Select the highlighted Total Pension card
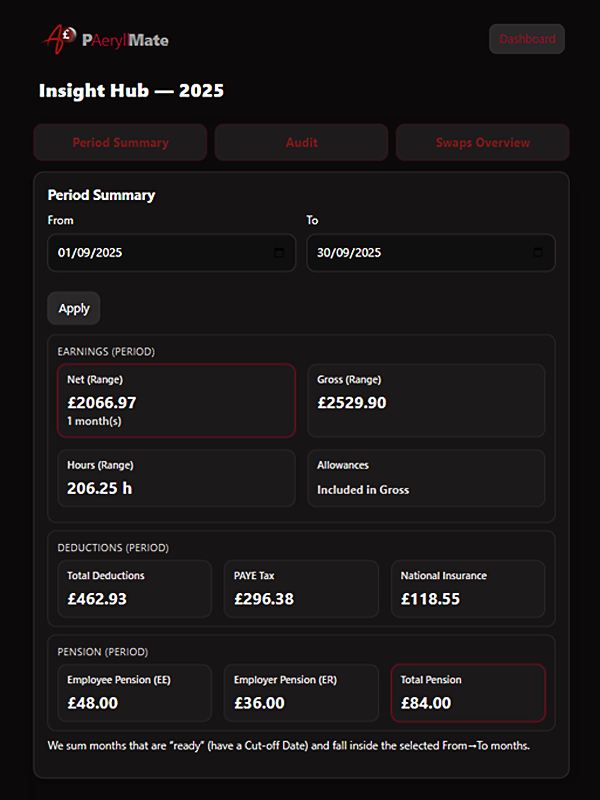This screenshot has height=800, width=600. (468, 693)
